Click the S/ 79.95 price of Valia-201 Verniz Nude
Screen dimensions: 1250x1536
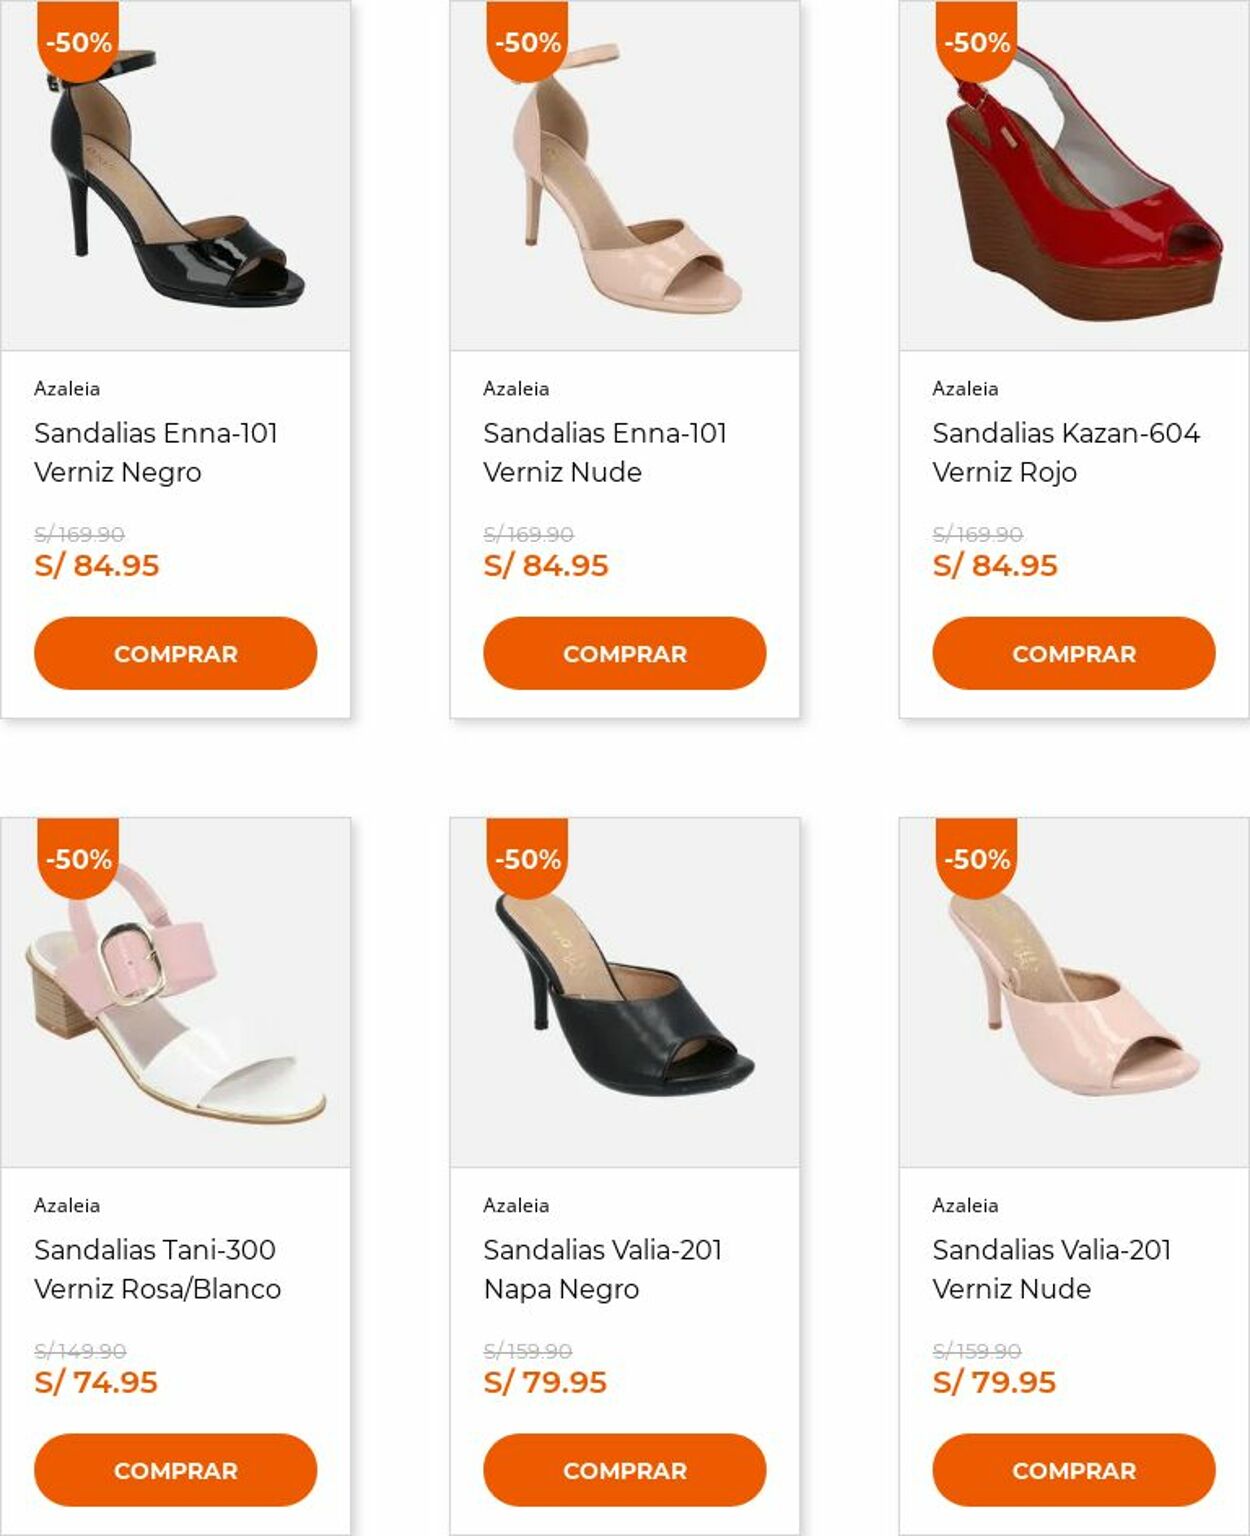994,1382
